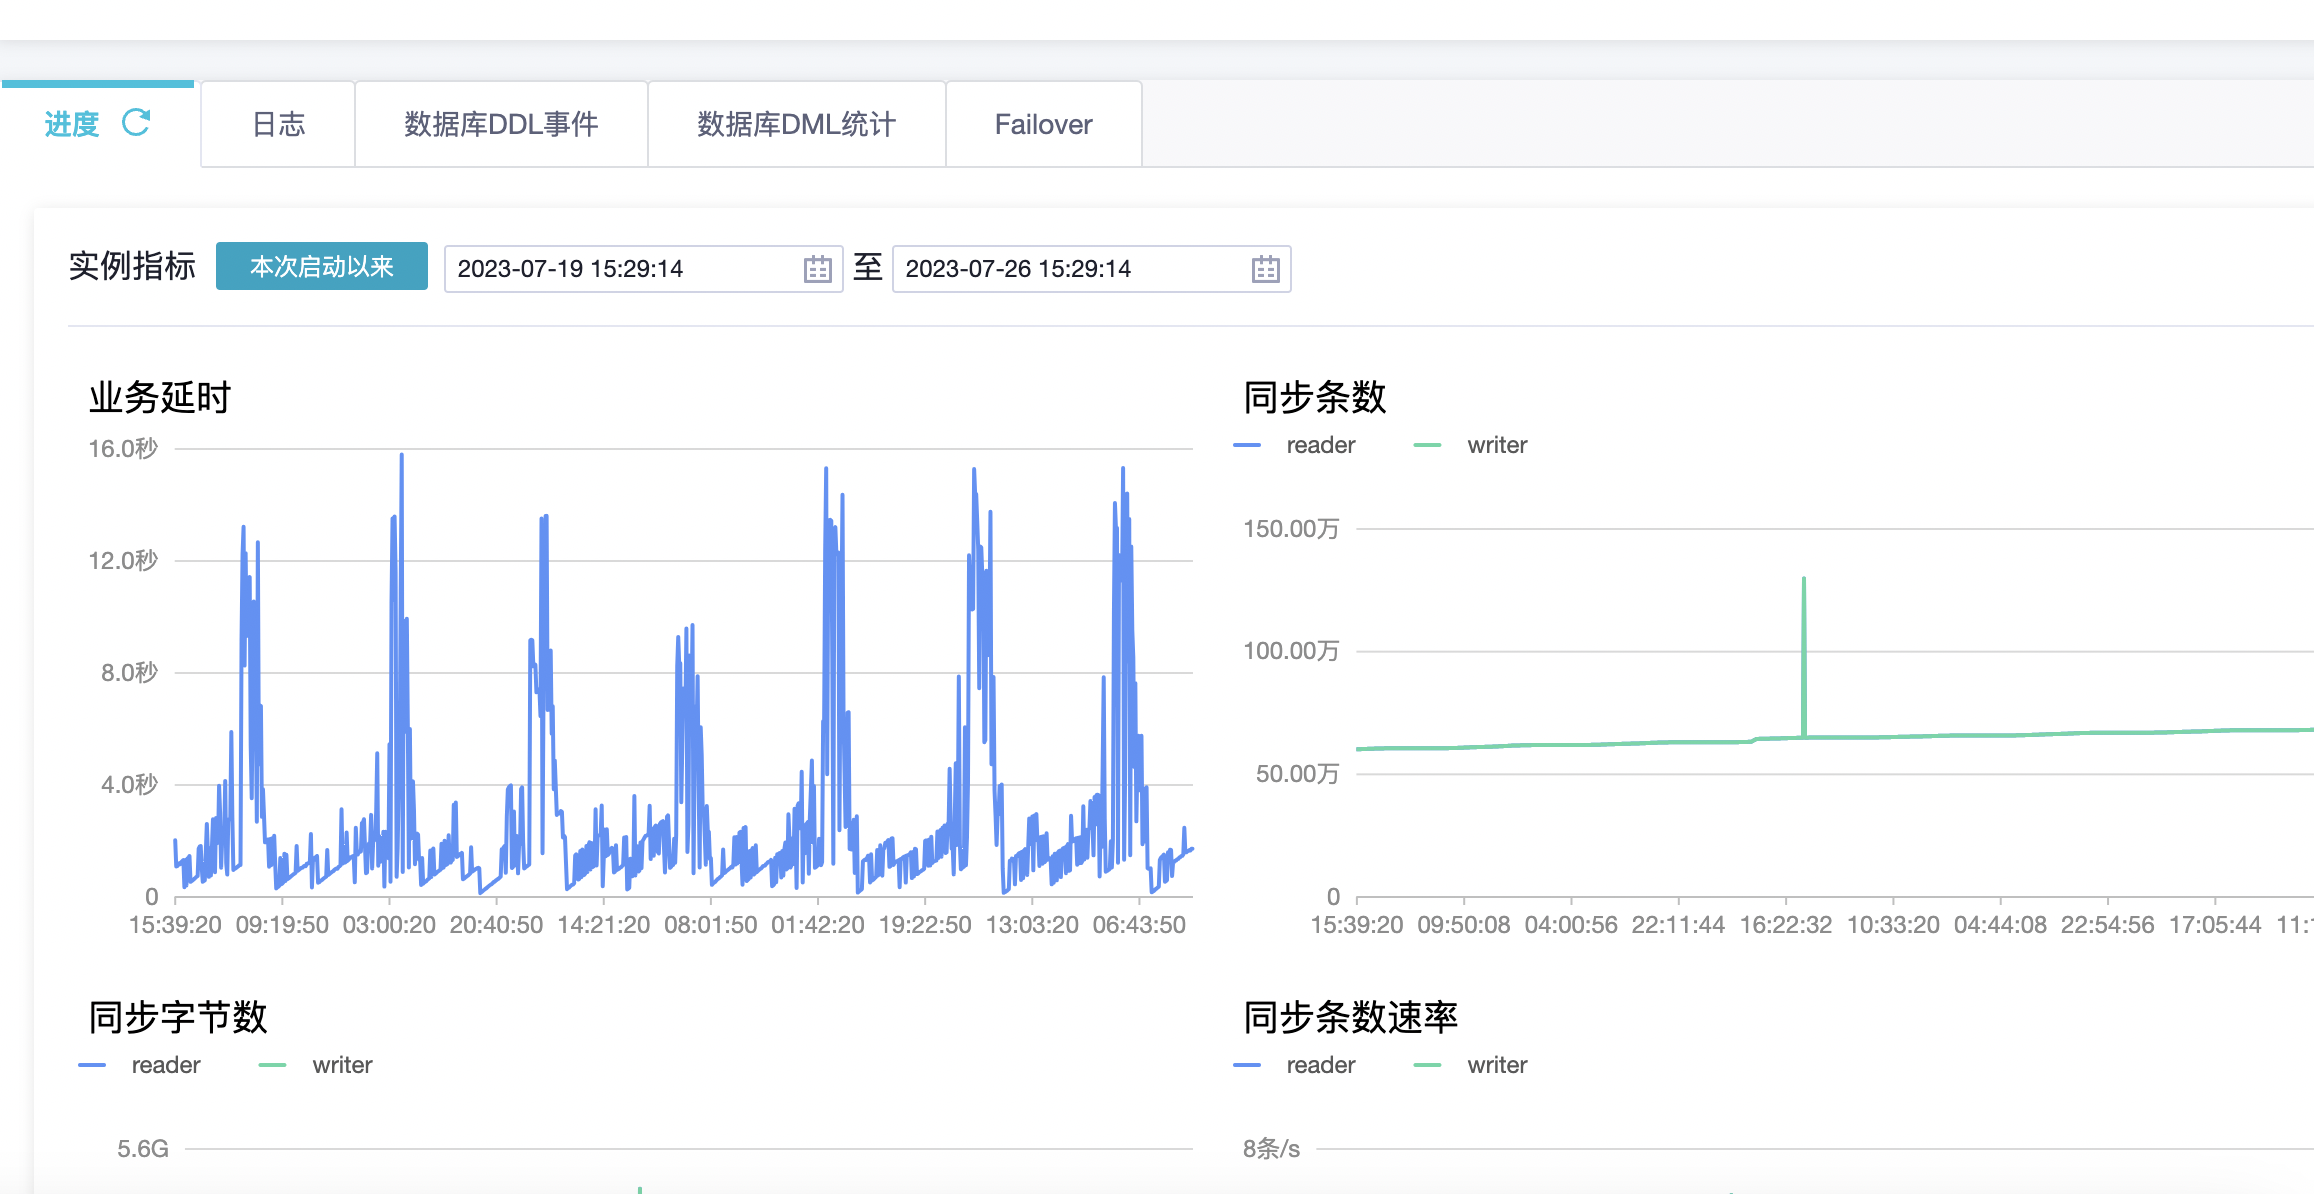
Task: Open the 日志 tab
Action: [278, 124]
